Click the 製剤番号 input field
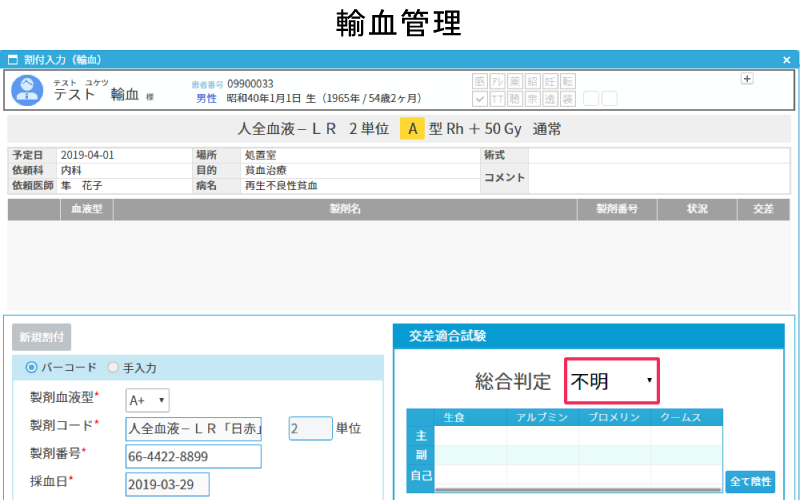 coord(193,456)
